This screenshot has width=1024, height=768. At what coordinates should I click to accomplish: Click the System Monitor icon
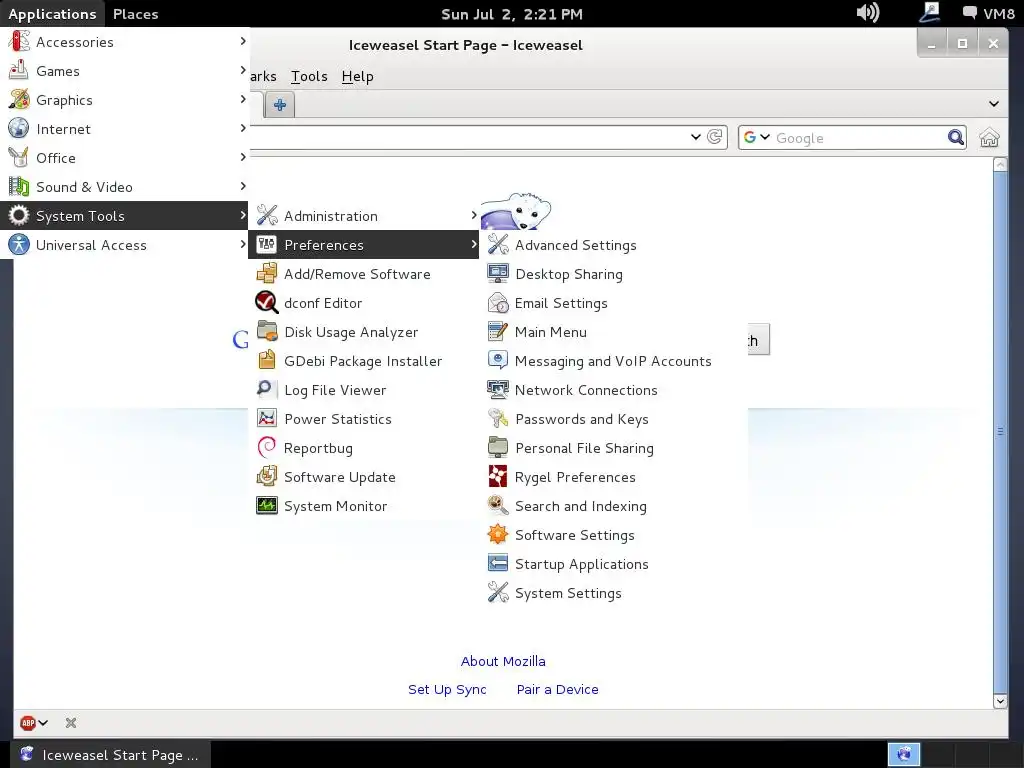point(266,505)
